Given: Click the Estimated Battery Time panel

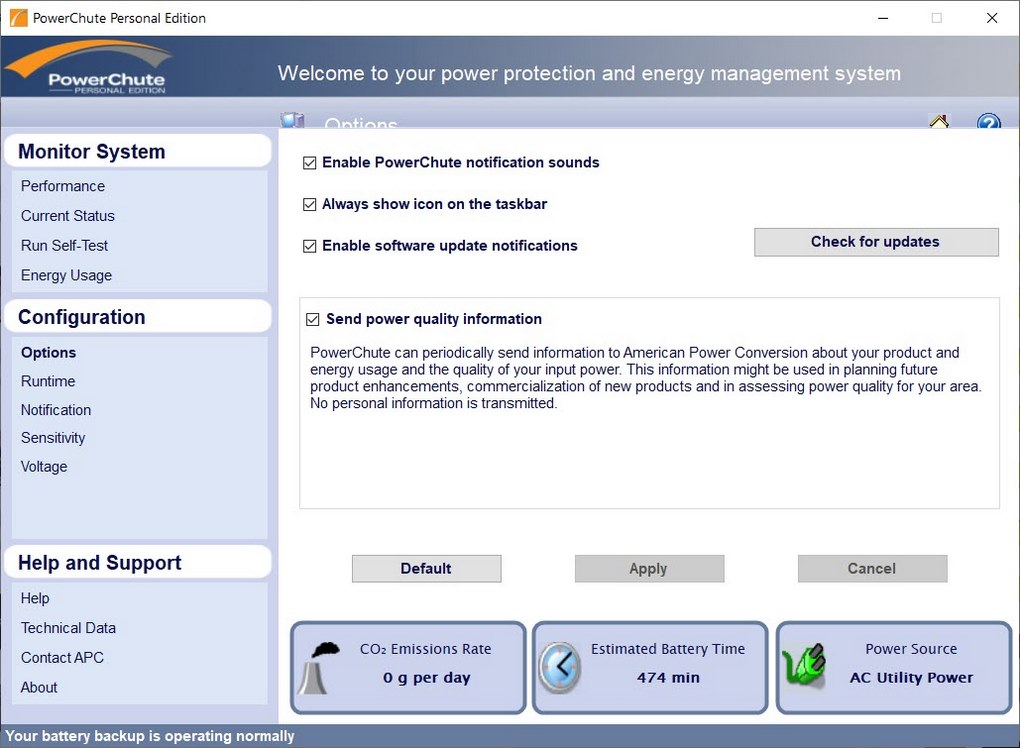Looking at the screenshot, I should (x=651, y=667).
